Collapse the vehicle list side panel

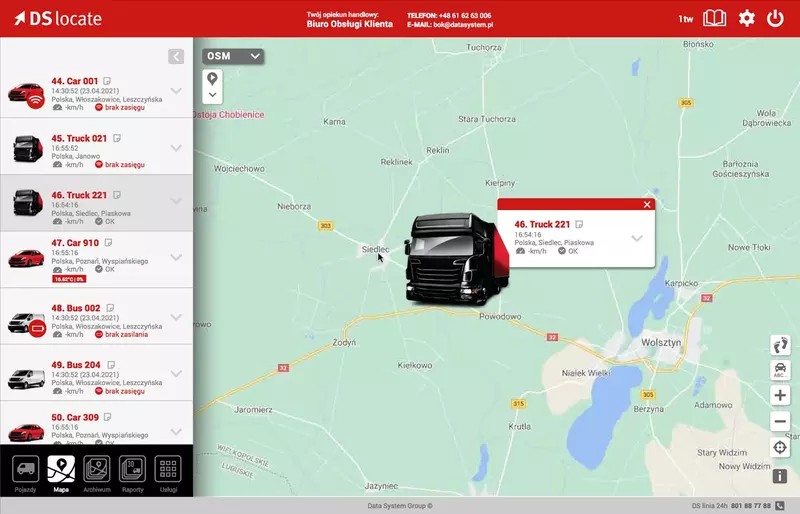point(176,56)
